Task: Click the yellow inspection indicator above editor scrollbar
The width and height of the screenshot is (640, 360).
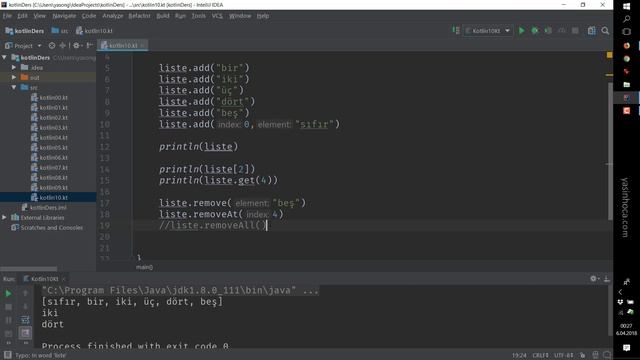Action: pos(609,55)
